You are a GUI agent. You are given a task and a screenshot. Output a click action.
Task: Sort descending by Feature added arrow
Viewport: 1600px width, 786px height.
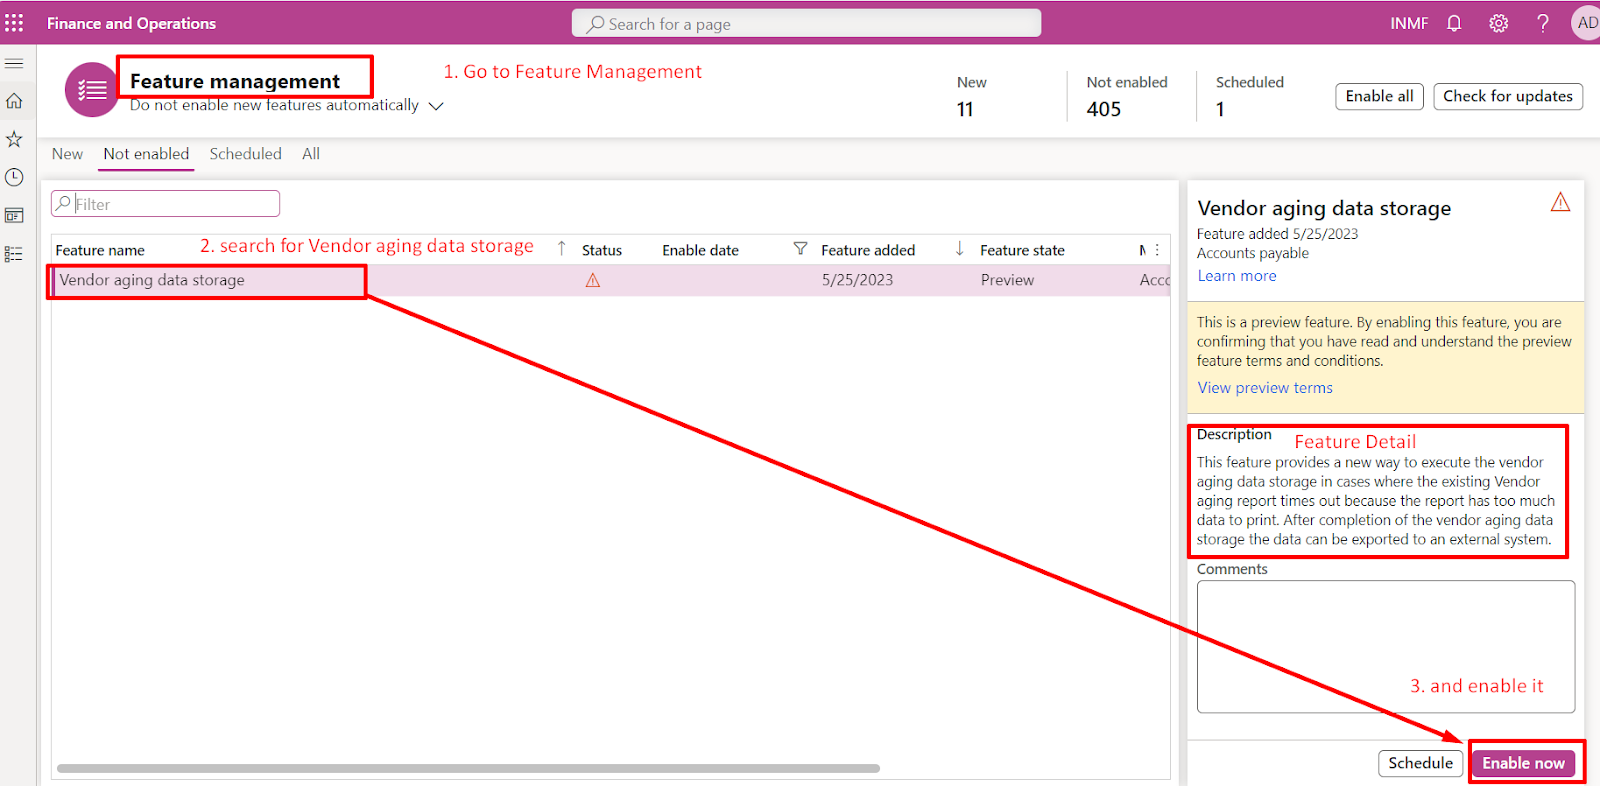coord(959,249)
